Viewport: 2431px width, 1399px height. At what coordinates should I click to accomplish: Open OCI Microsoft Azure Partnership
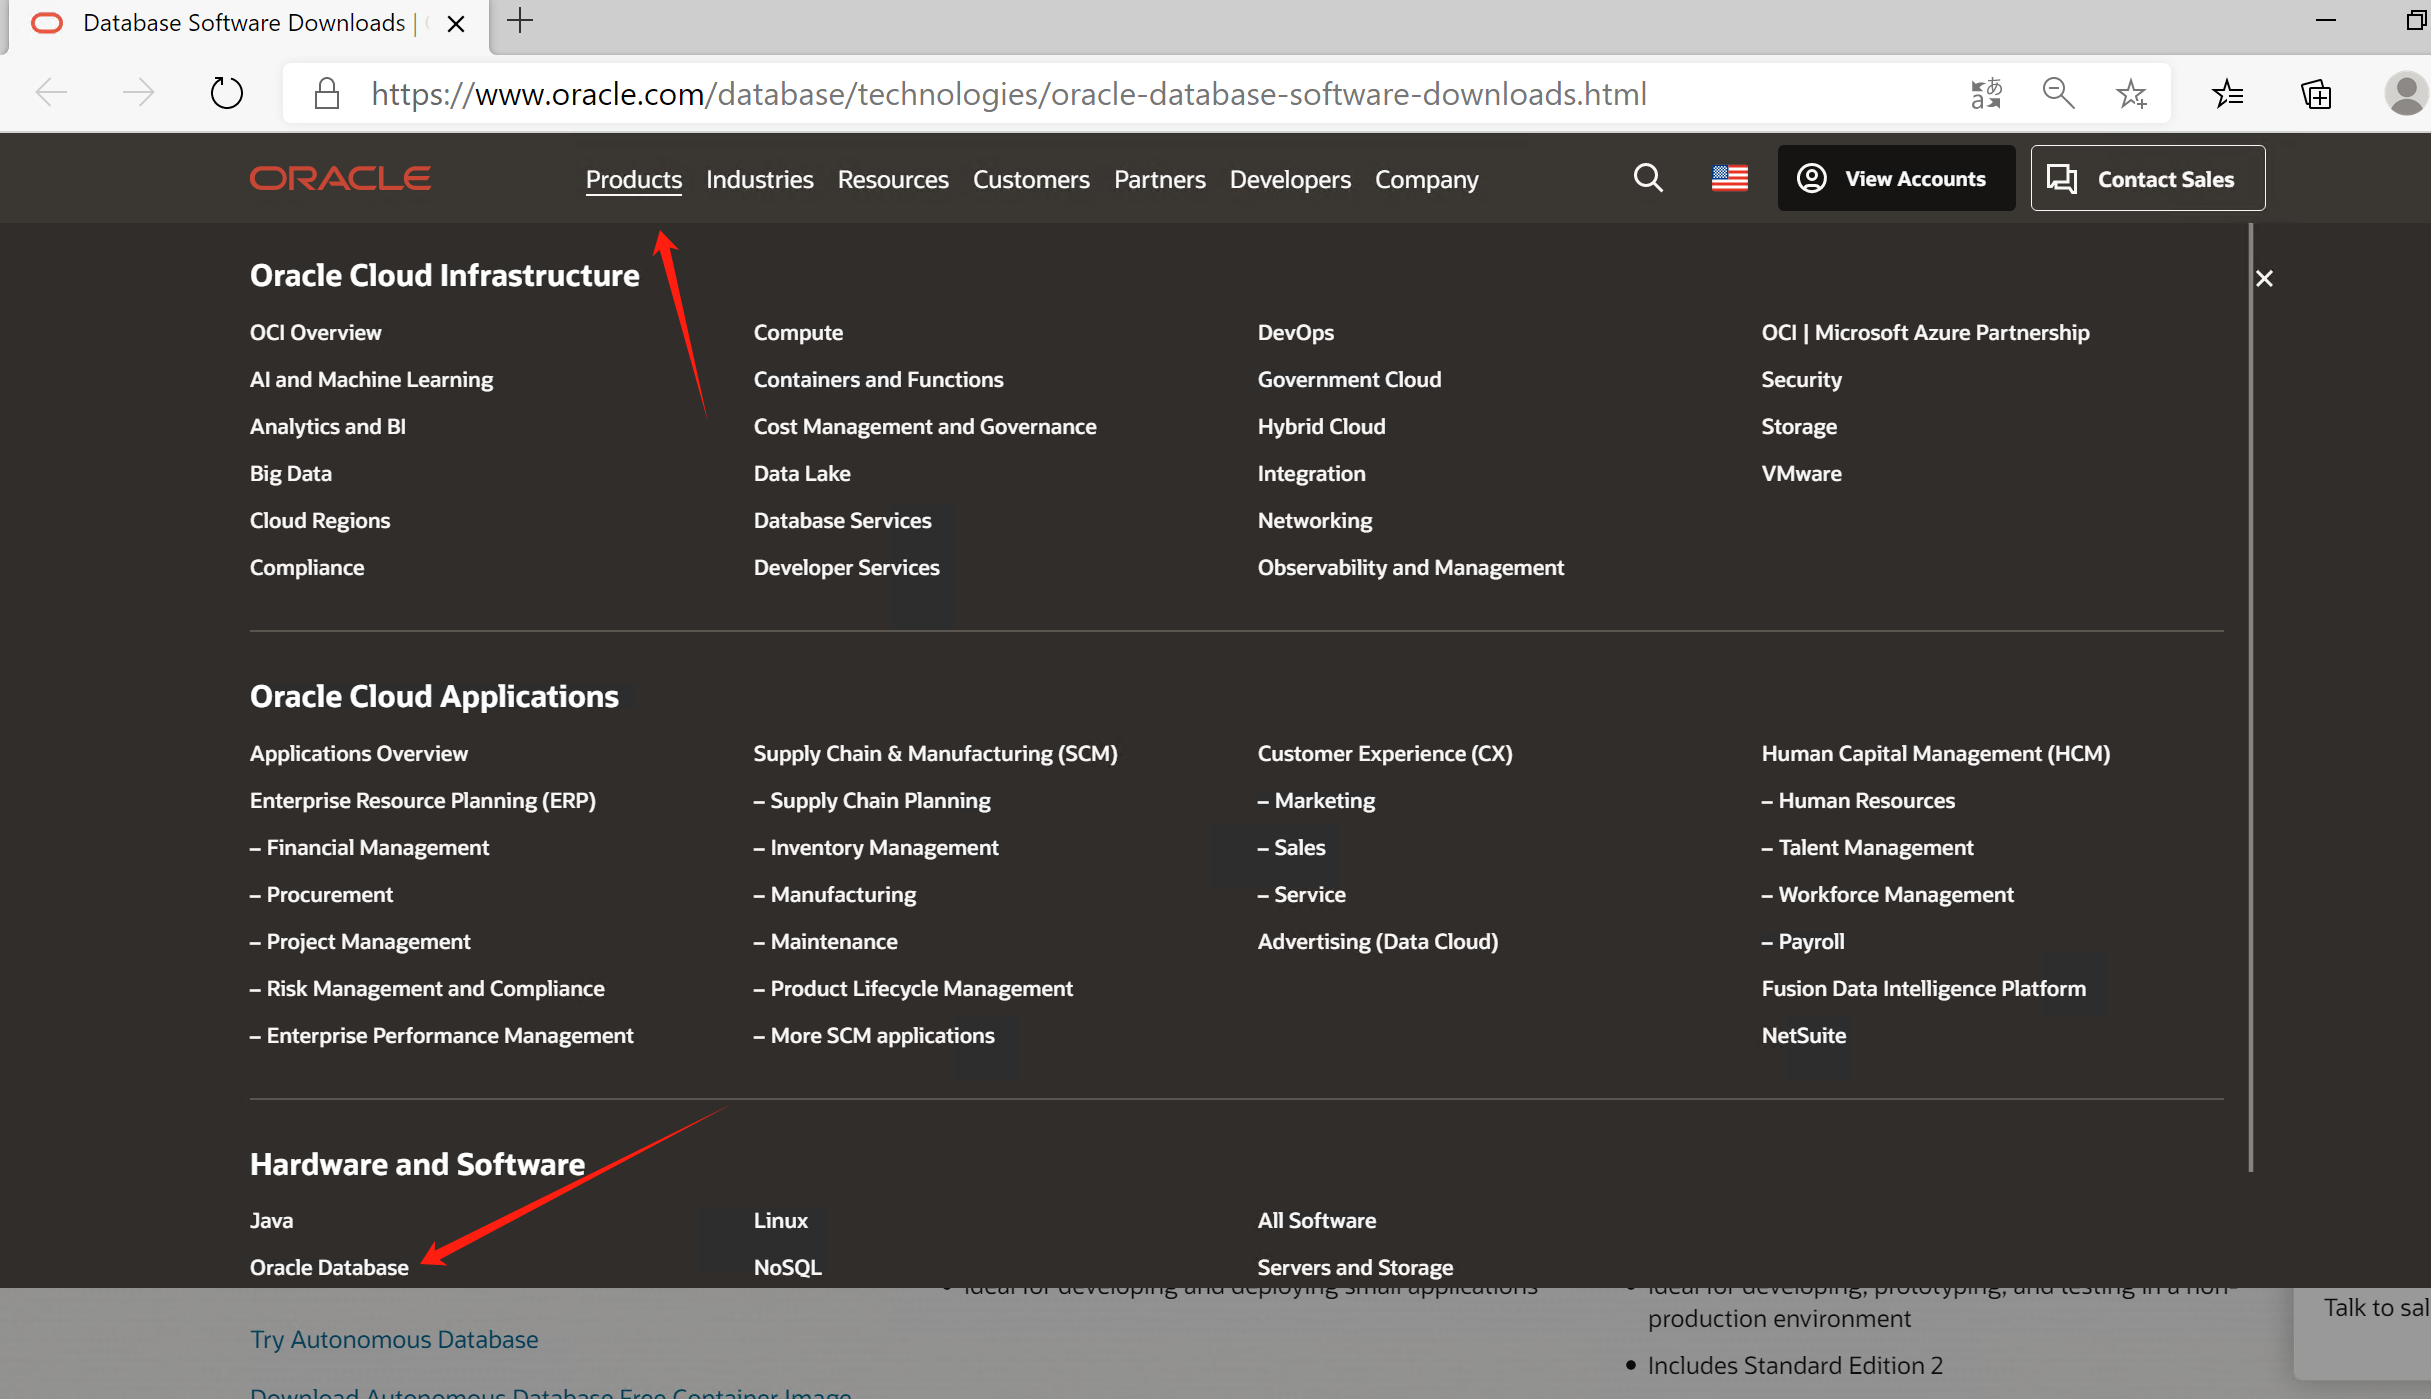pyautogui.click(x=1925, y=332)
